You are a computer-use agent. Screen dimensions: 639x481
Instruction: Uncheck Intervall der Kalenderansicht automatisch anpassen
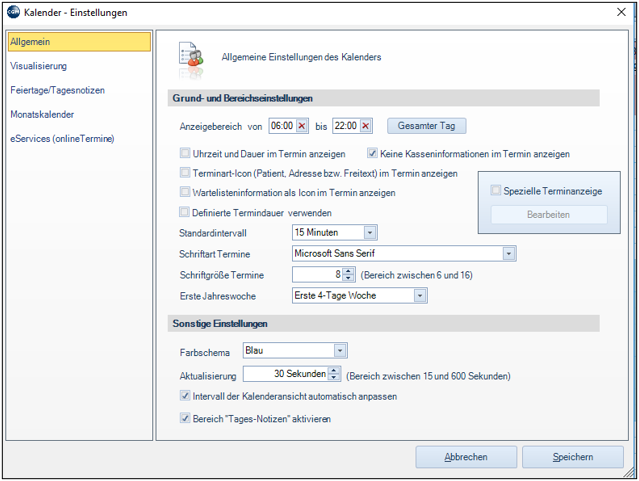tap(185, 396)
